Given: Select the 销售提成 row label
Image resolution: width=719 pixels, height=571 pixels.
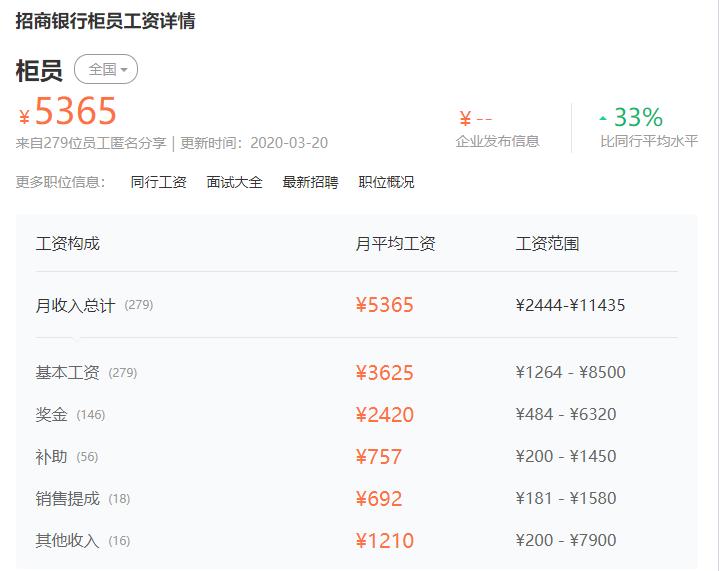Looking at the screenshot, I should point(67,499).
